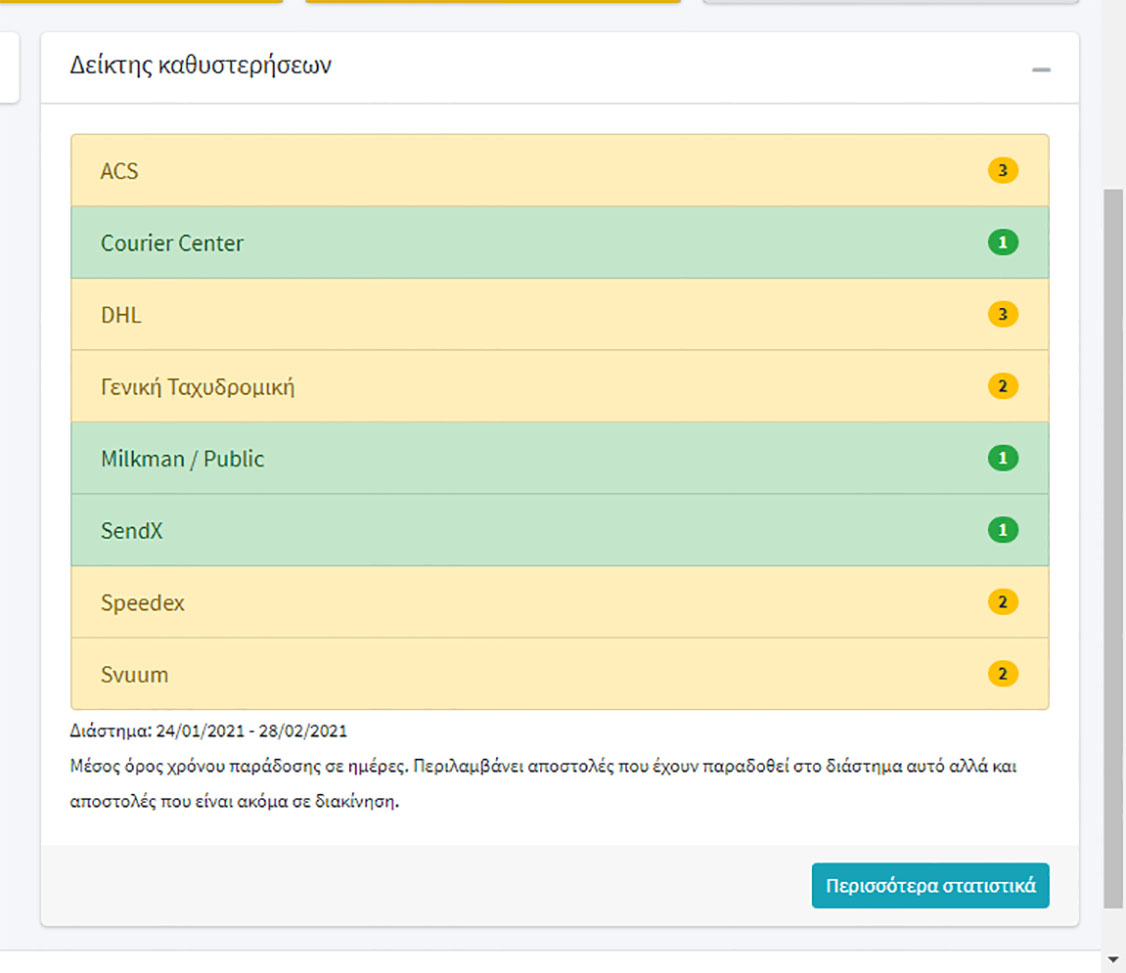The image size is (1126, 973).
Task: Click the Milkman / Public badge showing 1
Action: (1002, 458)
